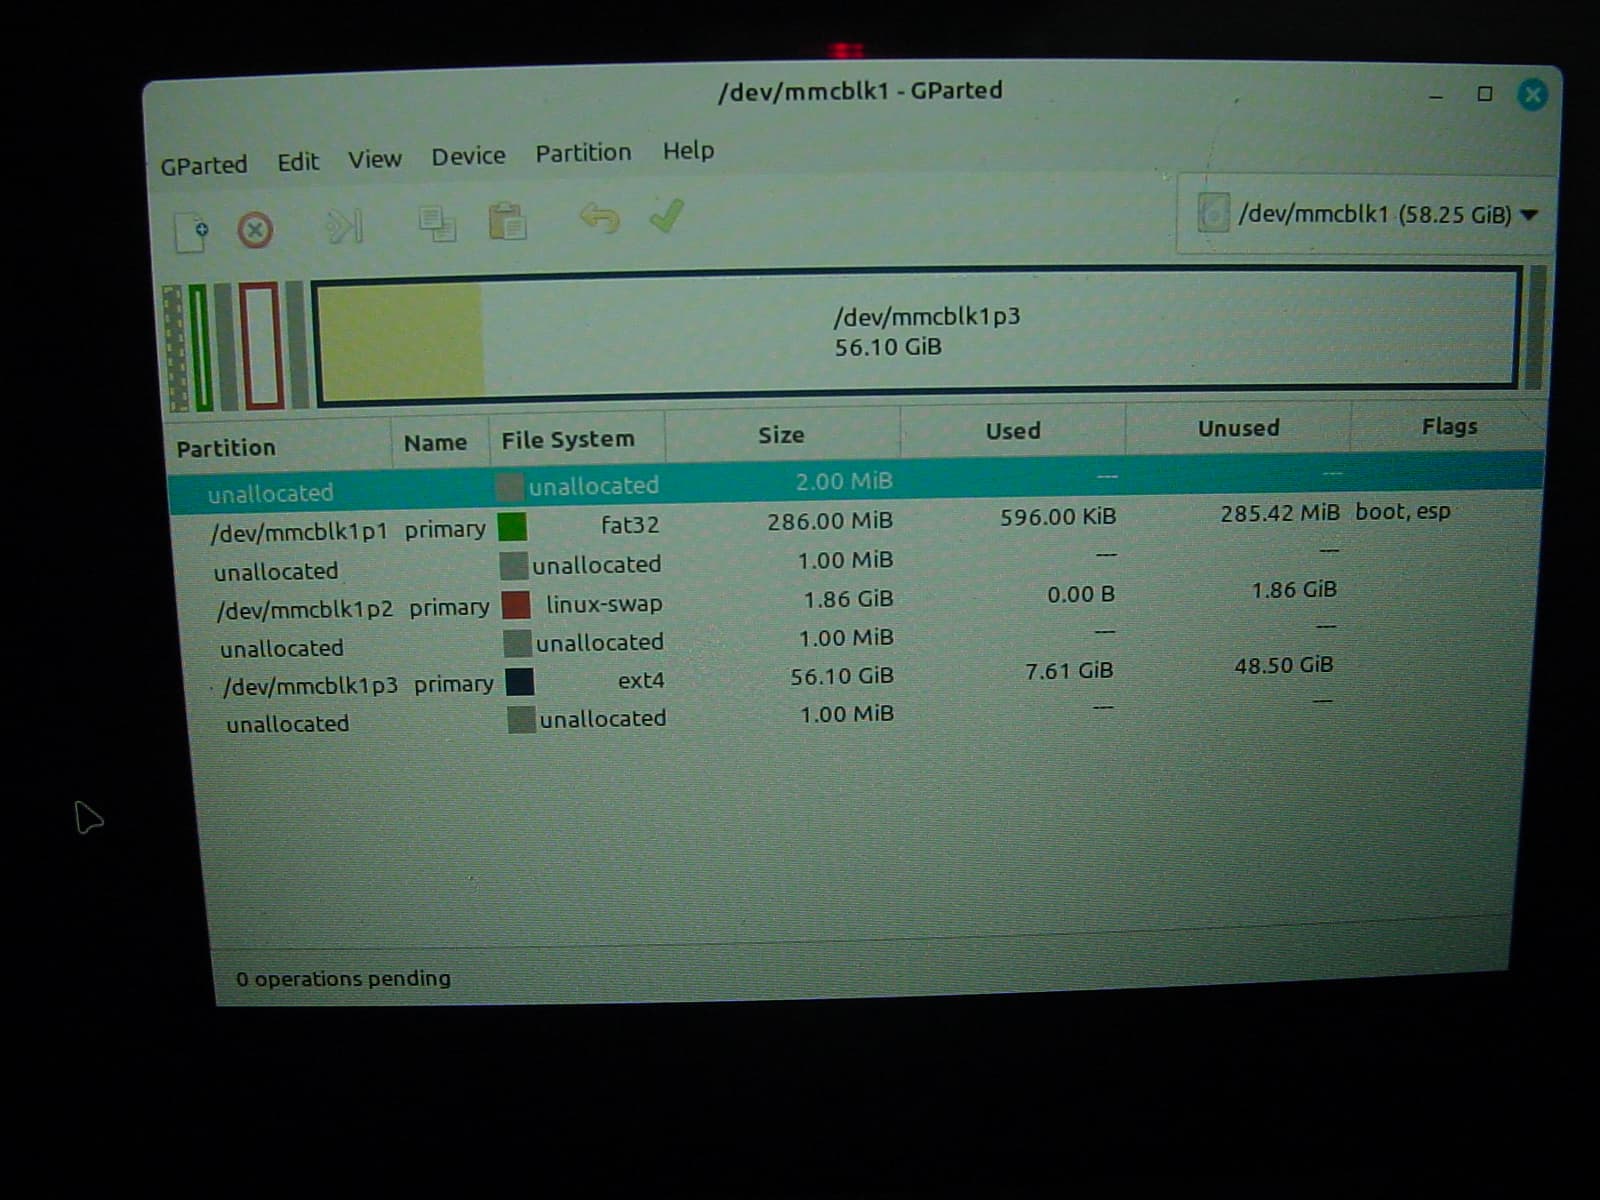Click the Copy partition toolbar icon
This screenshot has height=1200, width=1600.
(437, 223)
